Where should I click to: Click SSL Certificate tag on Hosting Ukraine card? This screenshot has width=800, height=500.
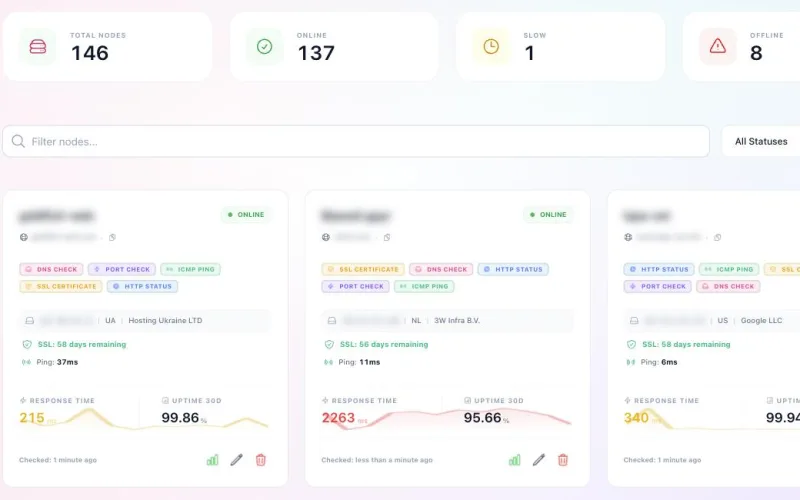click(x=61, y=286)
